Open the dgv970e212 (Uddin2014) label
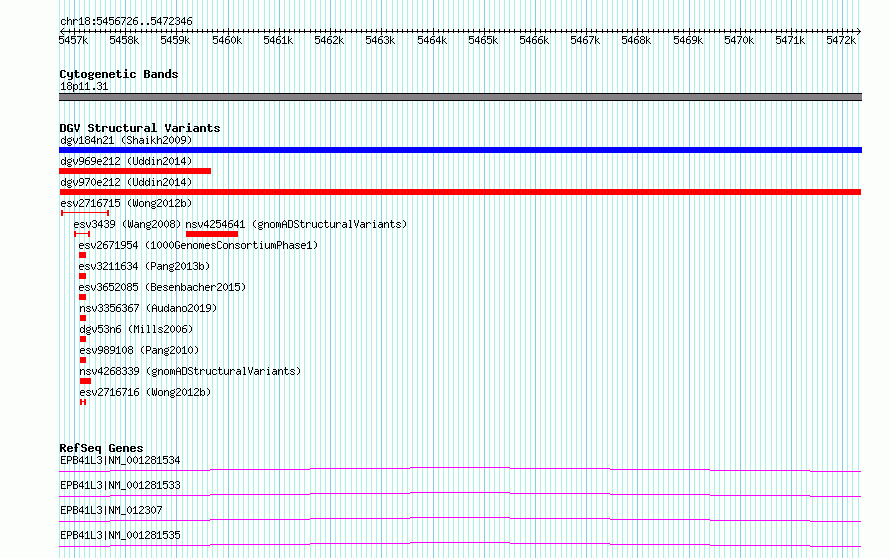 click(x=126, y=182)
